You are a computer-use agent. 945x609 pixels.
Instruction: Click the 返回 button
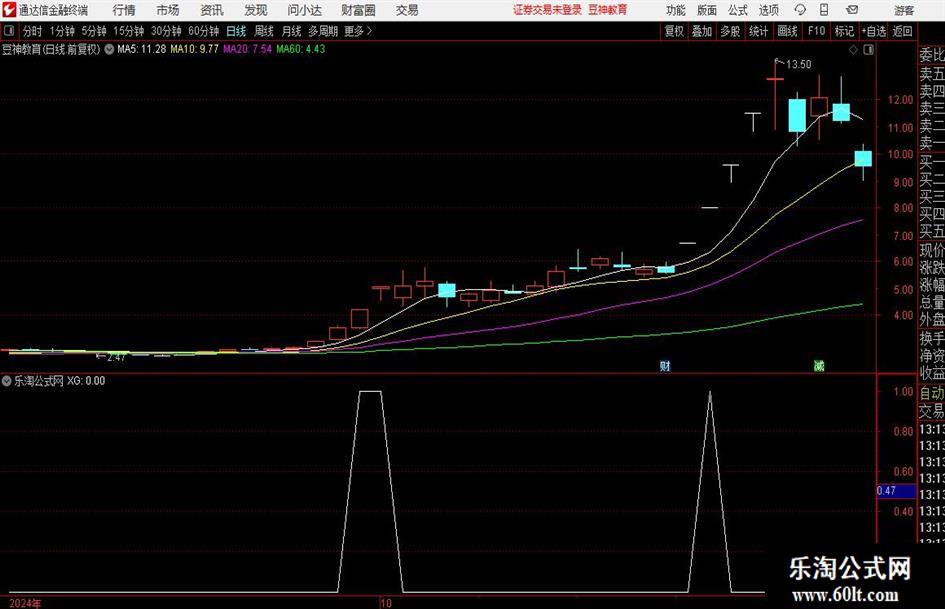click(902, 31)
